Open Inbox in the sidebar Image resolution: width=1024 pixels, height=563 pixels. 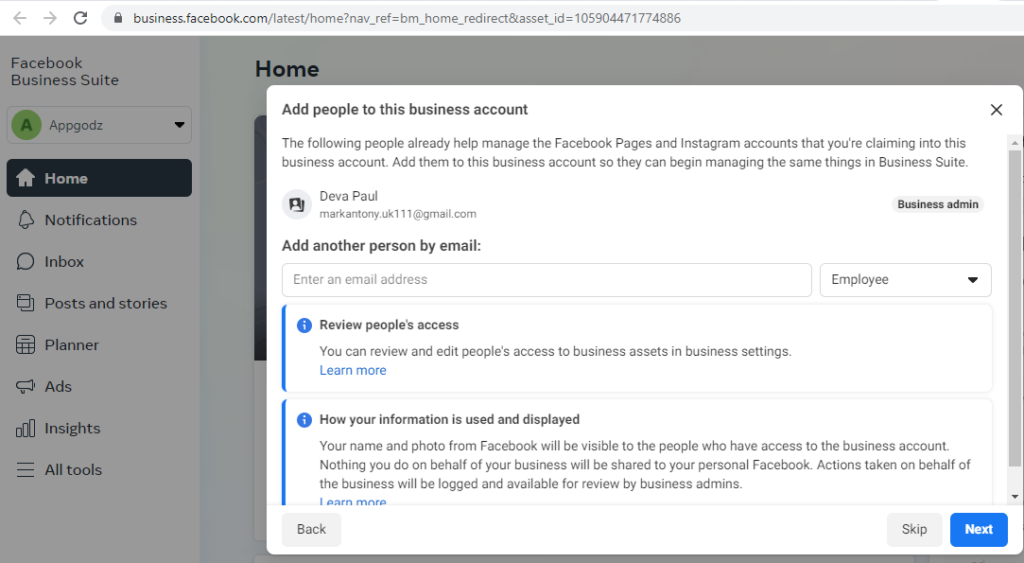click(99, 261)
